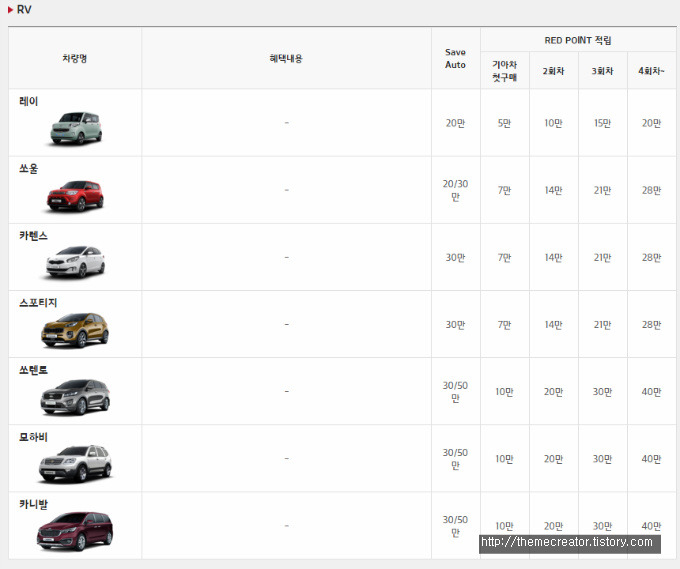This screenshot has width=680, height=569.
Task: Click the red 쏘울 car image
Action: coord(75,196)
